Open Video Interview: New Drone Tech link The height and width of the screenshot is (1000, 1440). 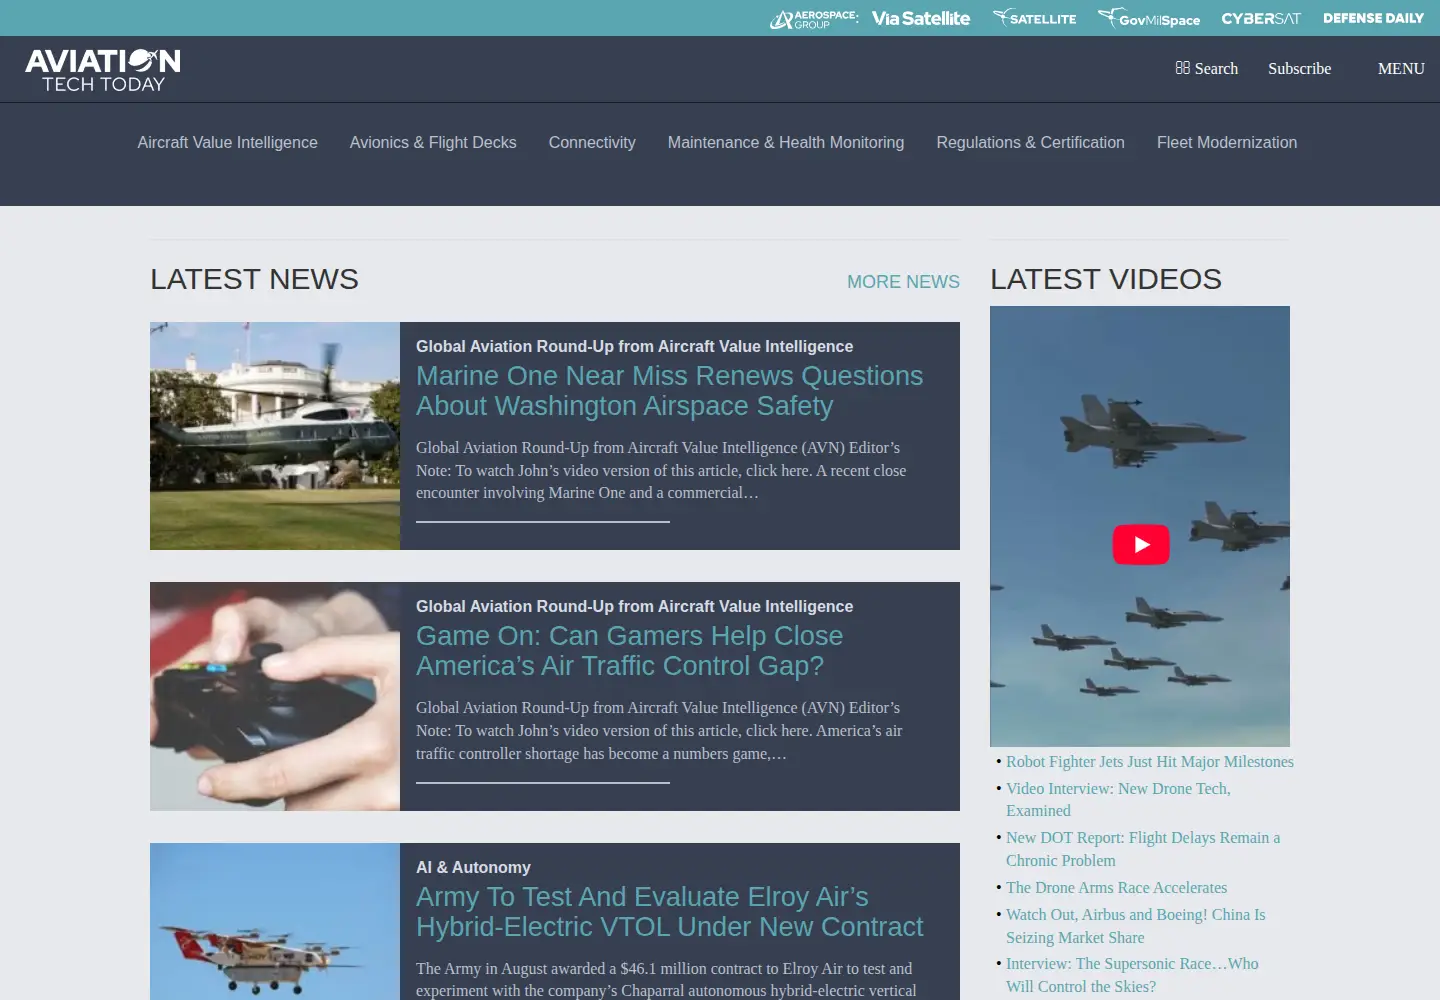[x=1118, y=799]
